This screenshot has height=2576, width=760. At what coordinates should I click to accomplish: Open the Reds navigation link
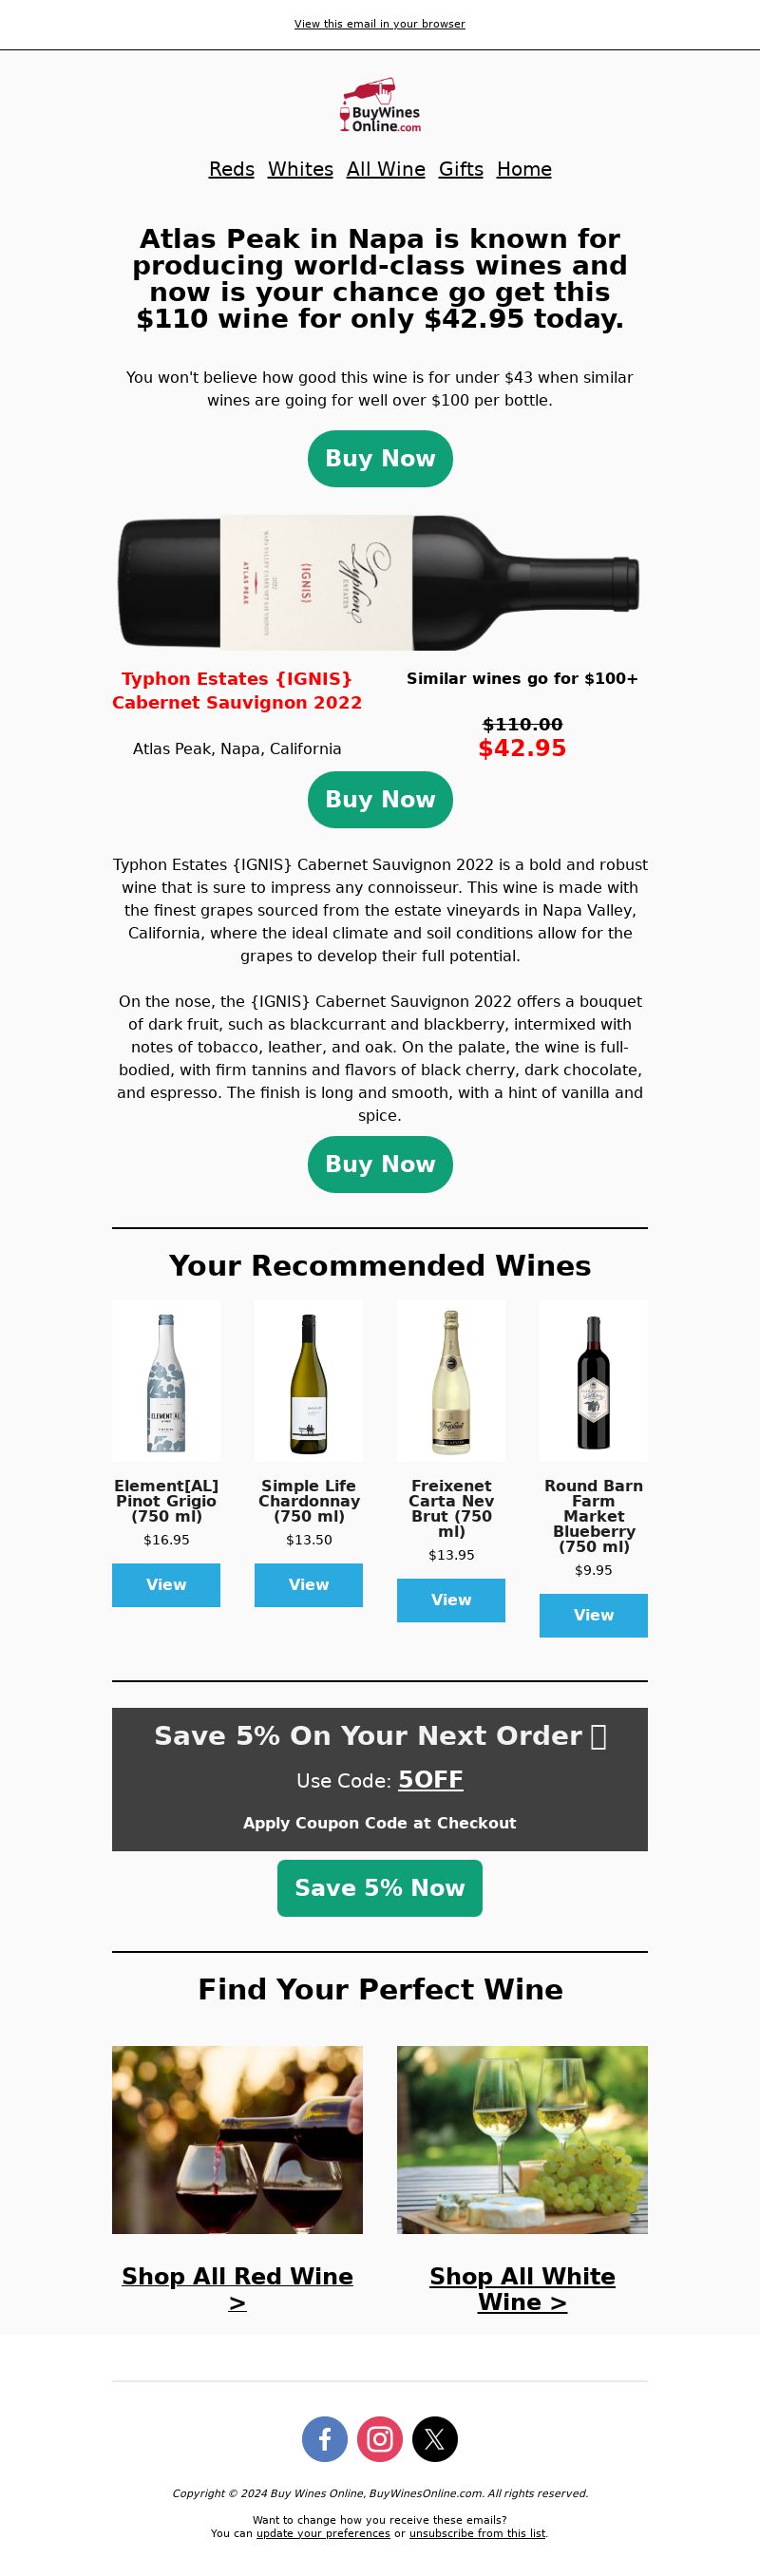[x=231, y=169]
